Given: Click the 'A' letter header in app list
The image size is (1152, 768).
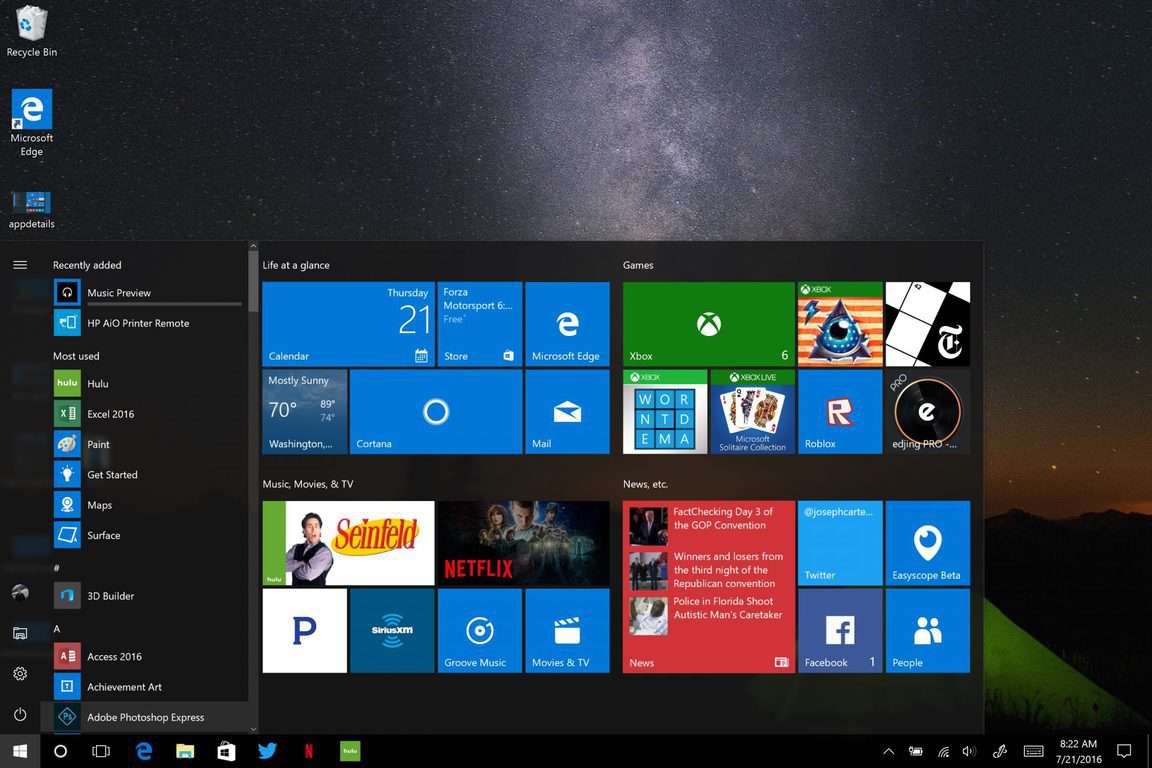Looking at the screenshot, I should coord(57,628).
